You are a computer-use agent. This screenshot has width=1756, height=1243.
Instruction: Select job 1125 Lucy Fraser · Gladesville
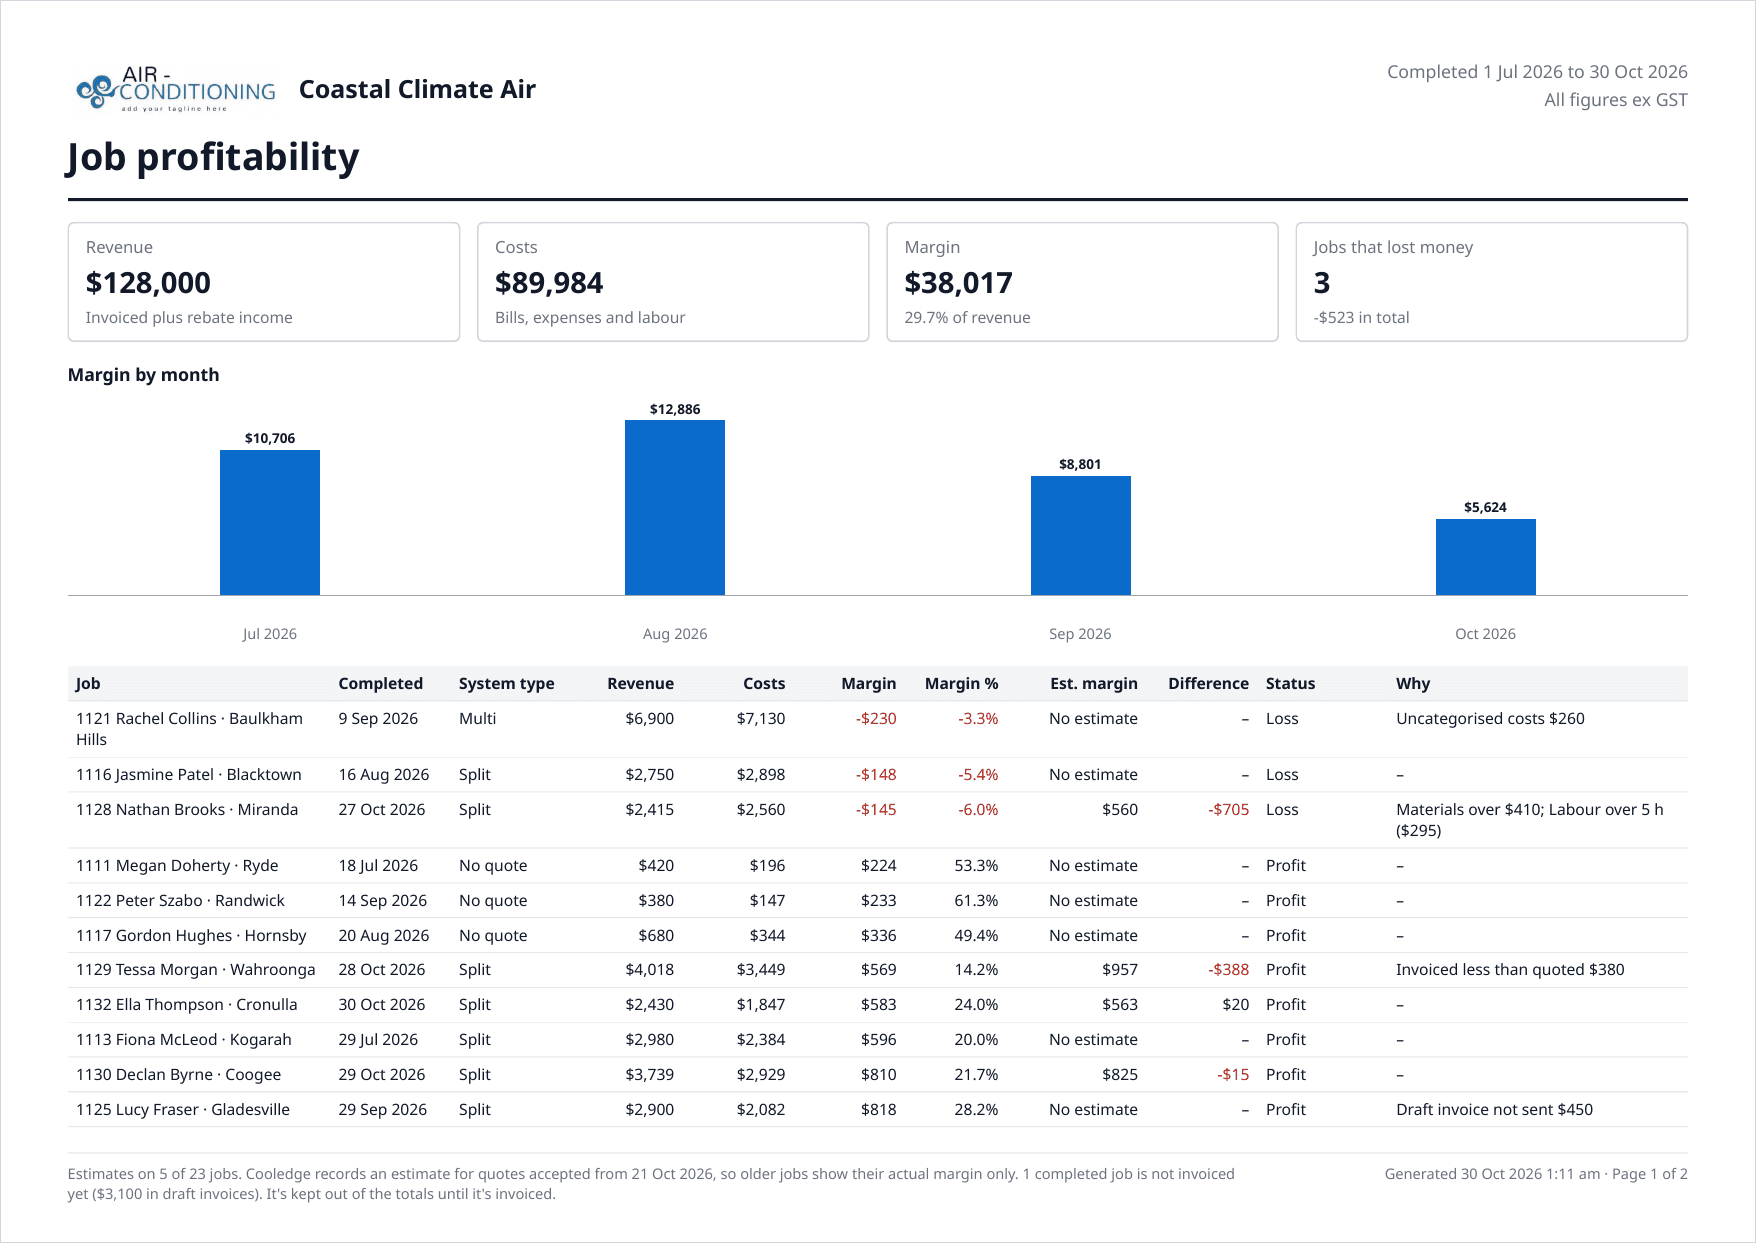coord(878,1110)
